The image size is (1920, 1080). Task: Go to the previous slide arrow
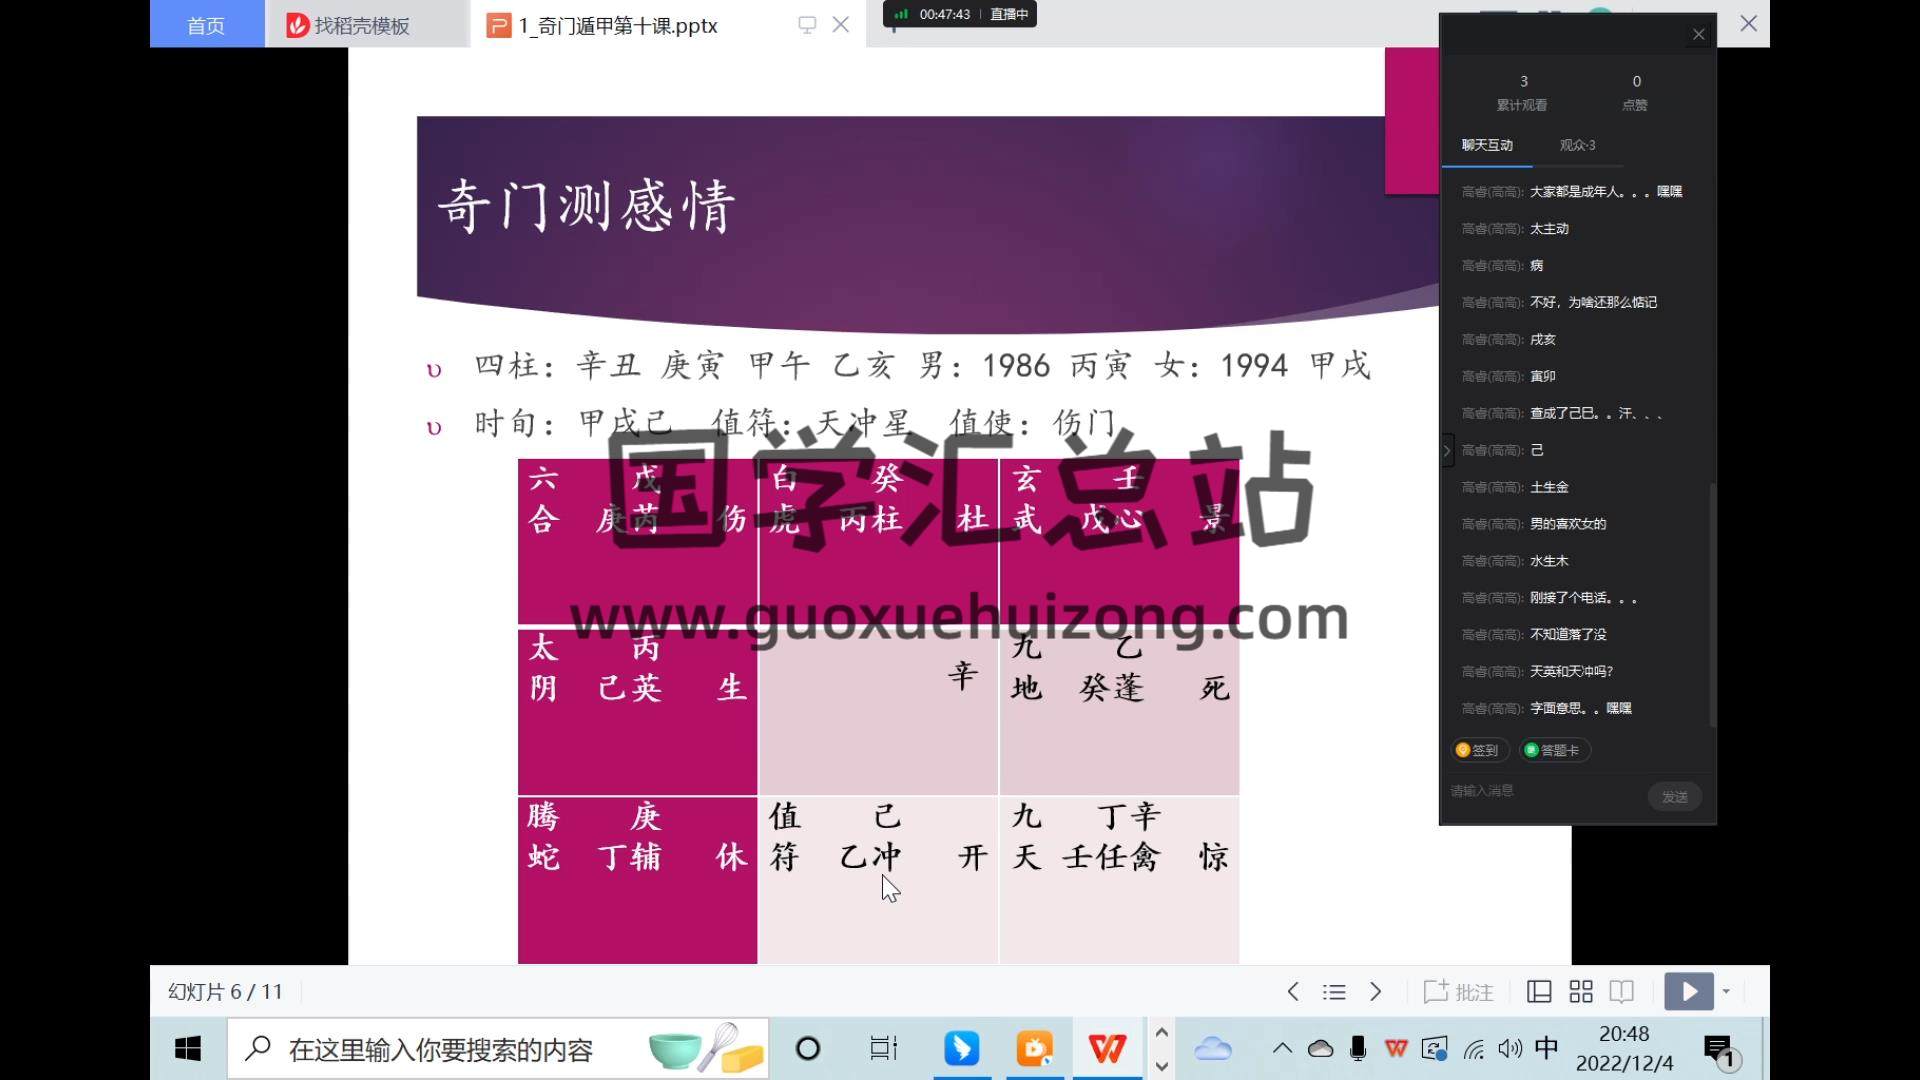tap(1293, 992)
